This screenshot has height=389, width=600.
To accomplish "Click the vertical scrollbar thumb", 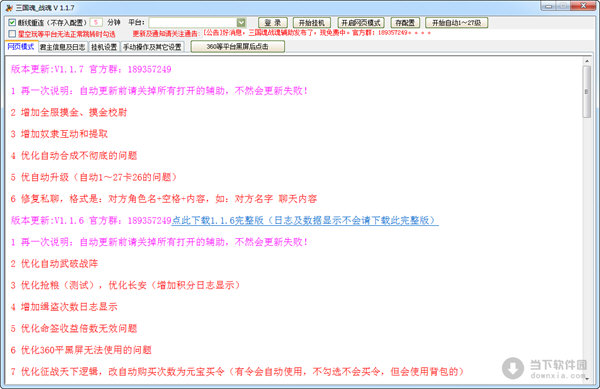I will [x=587, y=92].
